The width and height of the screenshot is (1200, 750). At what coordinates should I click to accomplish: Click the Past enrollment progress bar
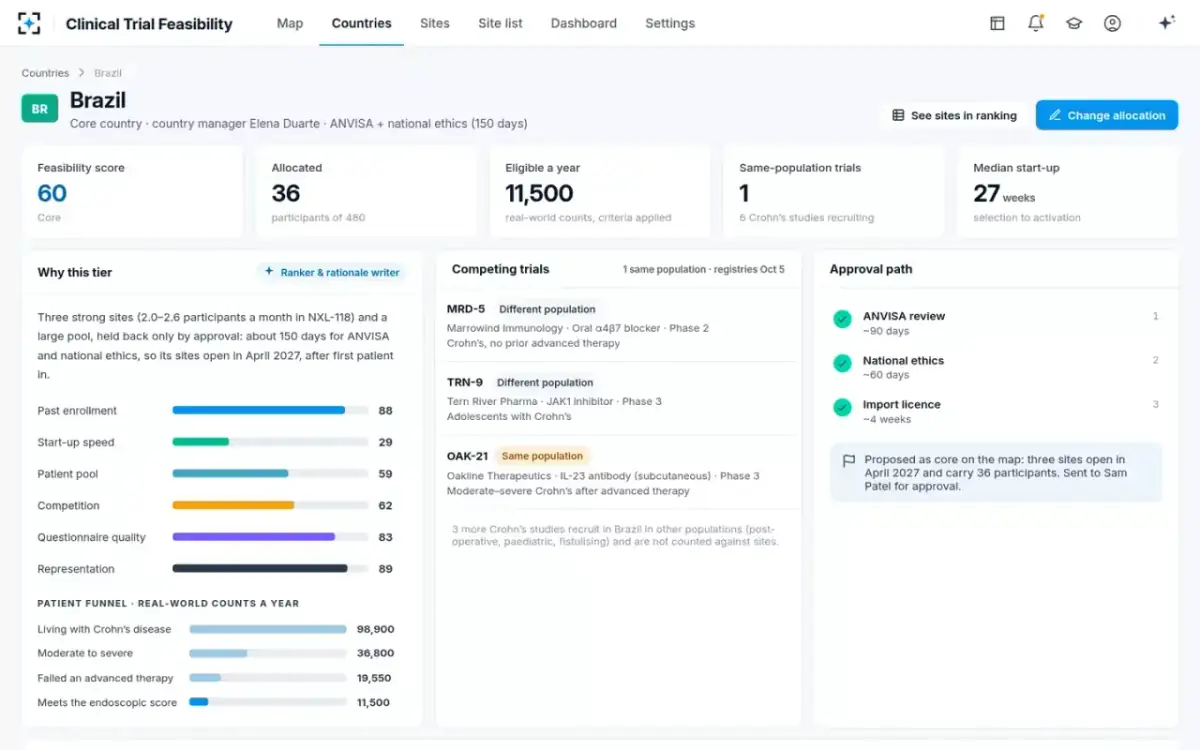270,410
